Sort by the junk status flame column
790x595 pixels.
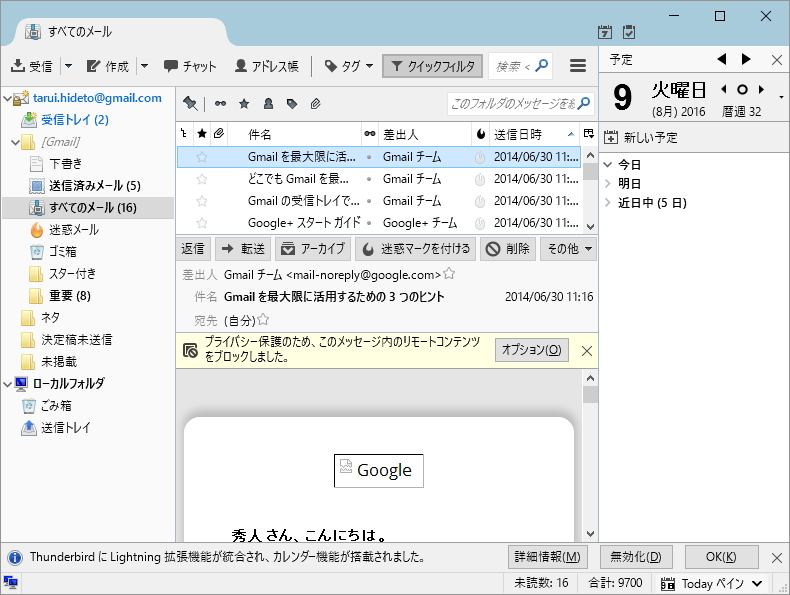click(x=481, y=134)
